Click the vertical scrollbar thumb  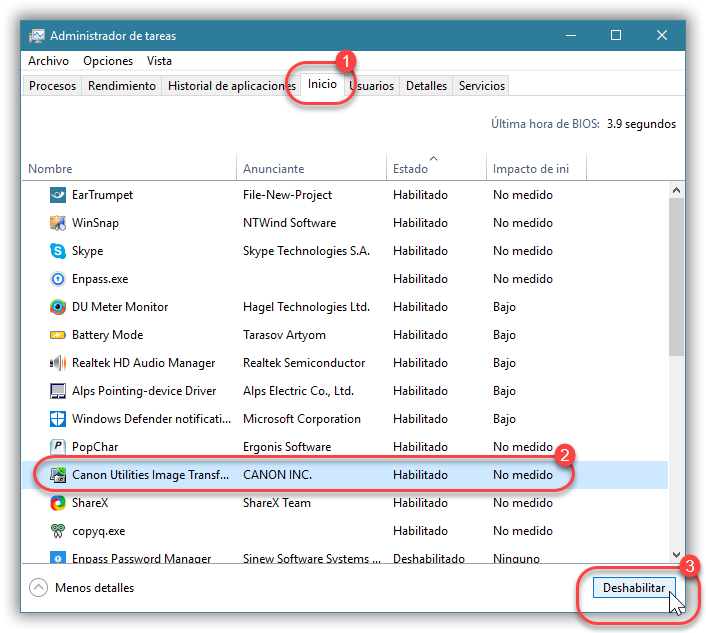tap(676, 276)
